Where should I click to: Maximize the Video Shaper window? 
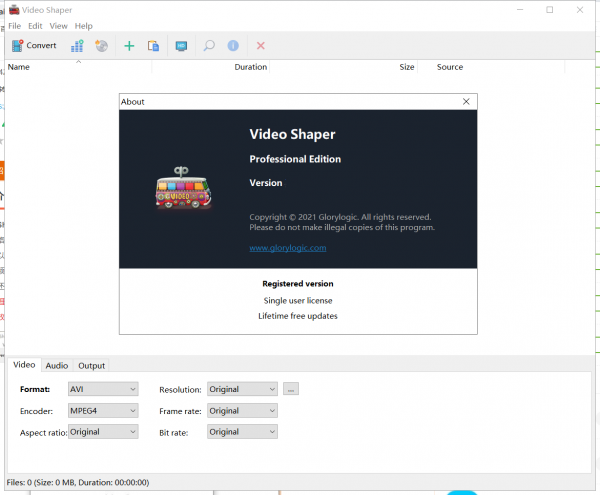pyautogui.click(x=549, y=10)
